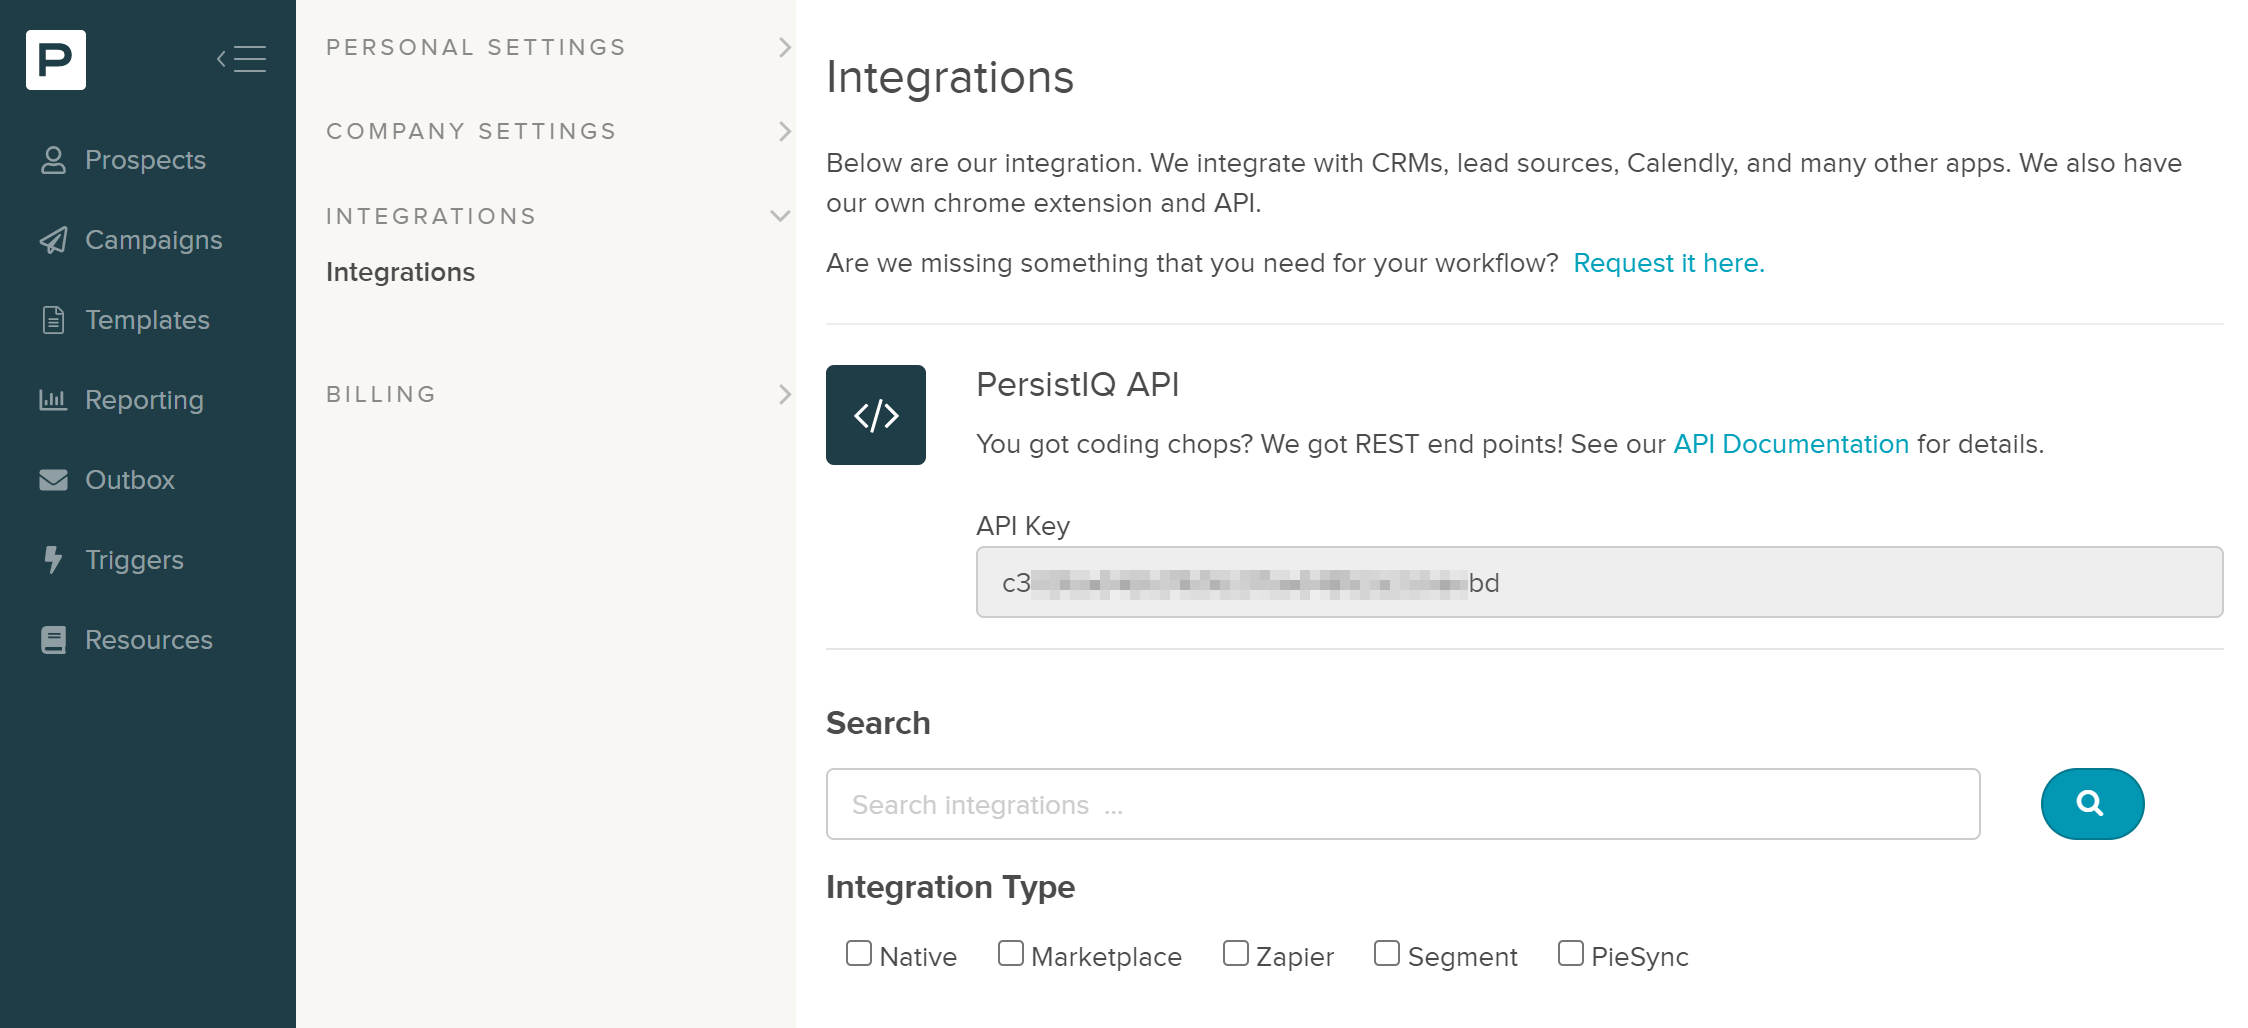Go to Campaigns section
Screen dimensions: 2248x1028
click(153, 240)
